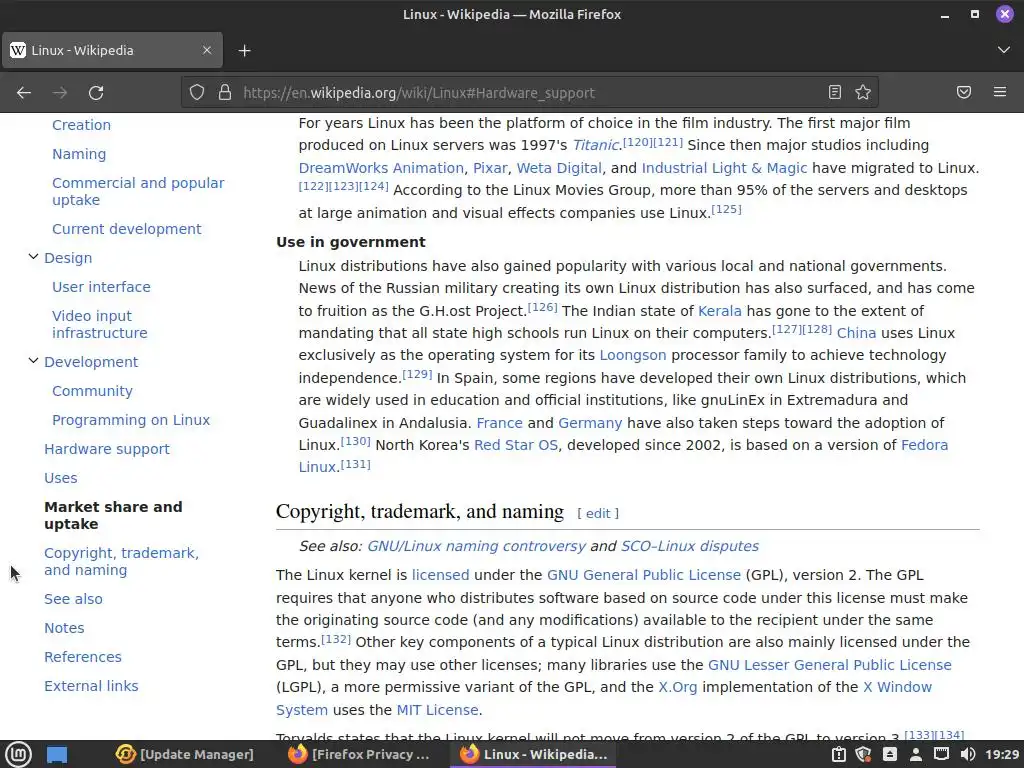Select Linux - Wikipedia browser tab

coord(112,50)
